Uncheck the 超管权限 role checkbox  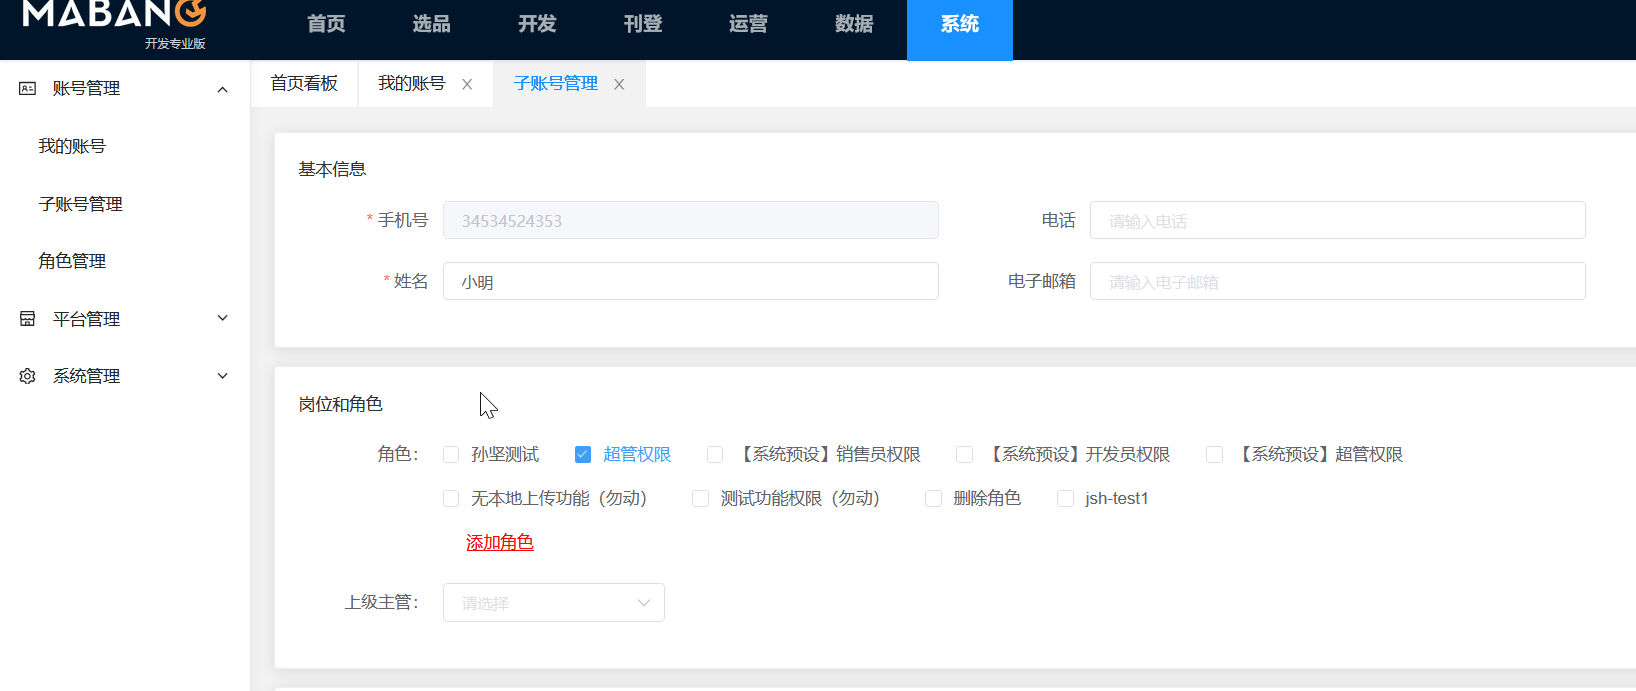[x=583, y=455]
